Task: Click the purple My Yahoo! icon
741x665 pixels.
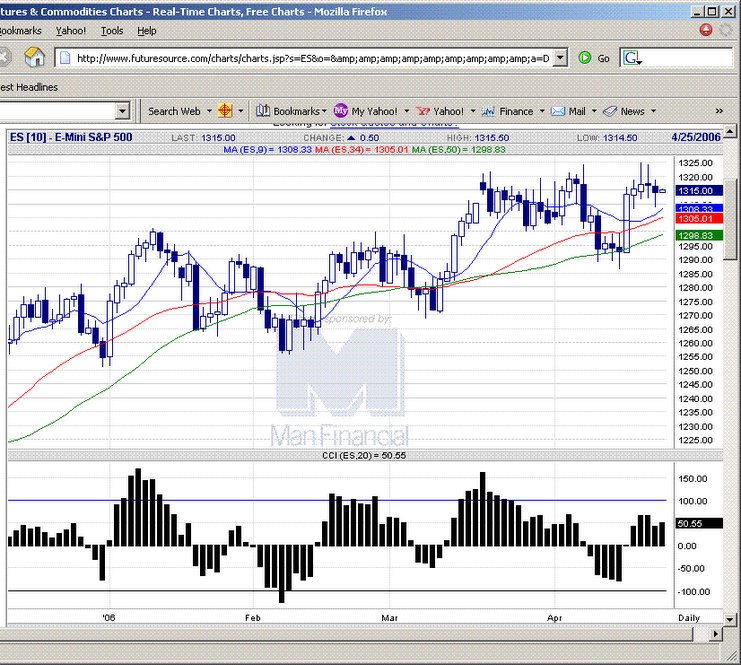Action: tap(340, 111)
